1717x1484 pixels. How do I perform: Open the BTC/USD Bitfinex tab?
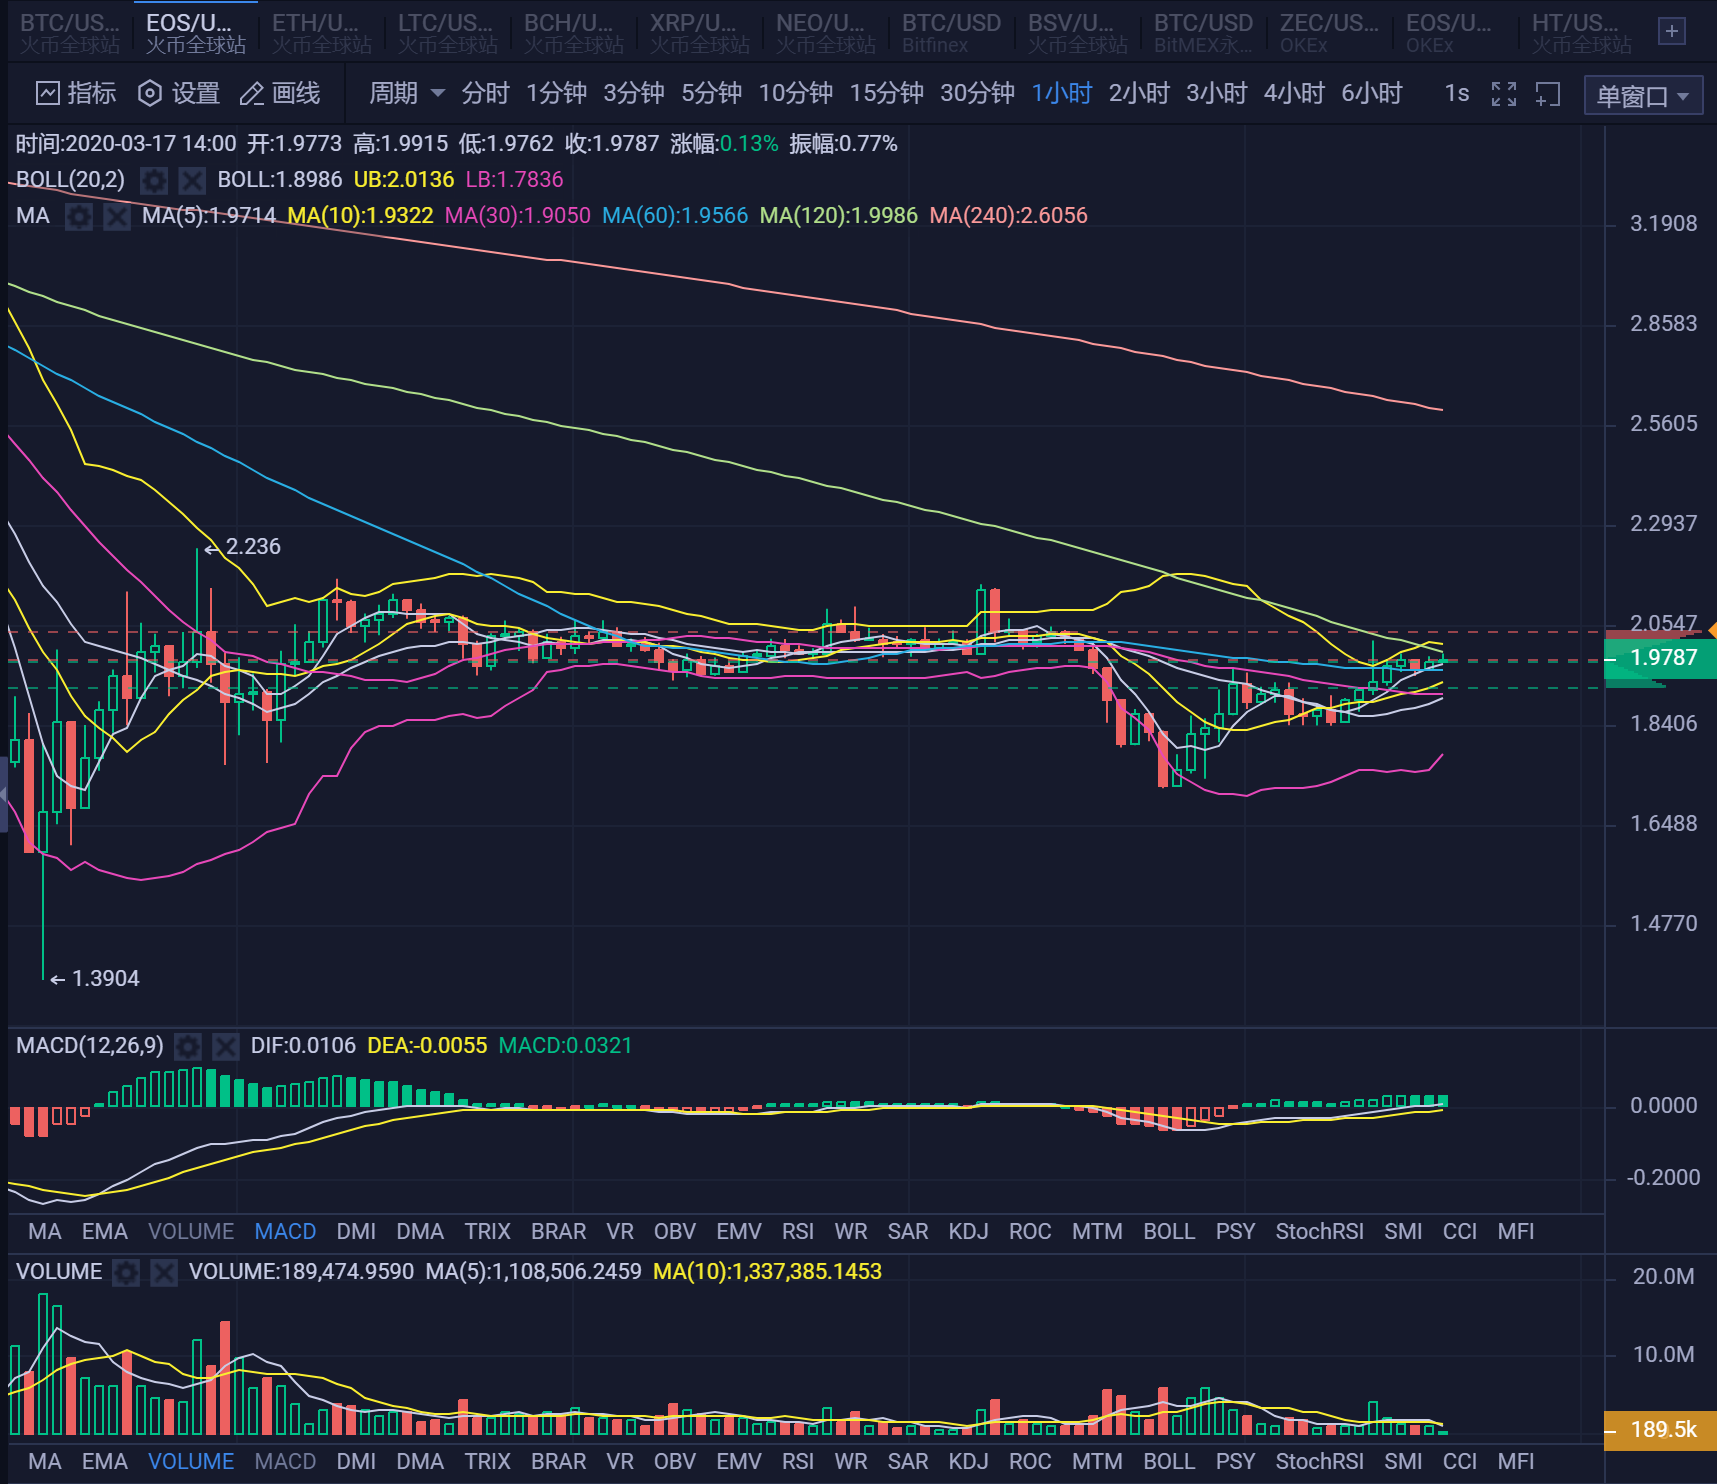(x=951, y=32)
